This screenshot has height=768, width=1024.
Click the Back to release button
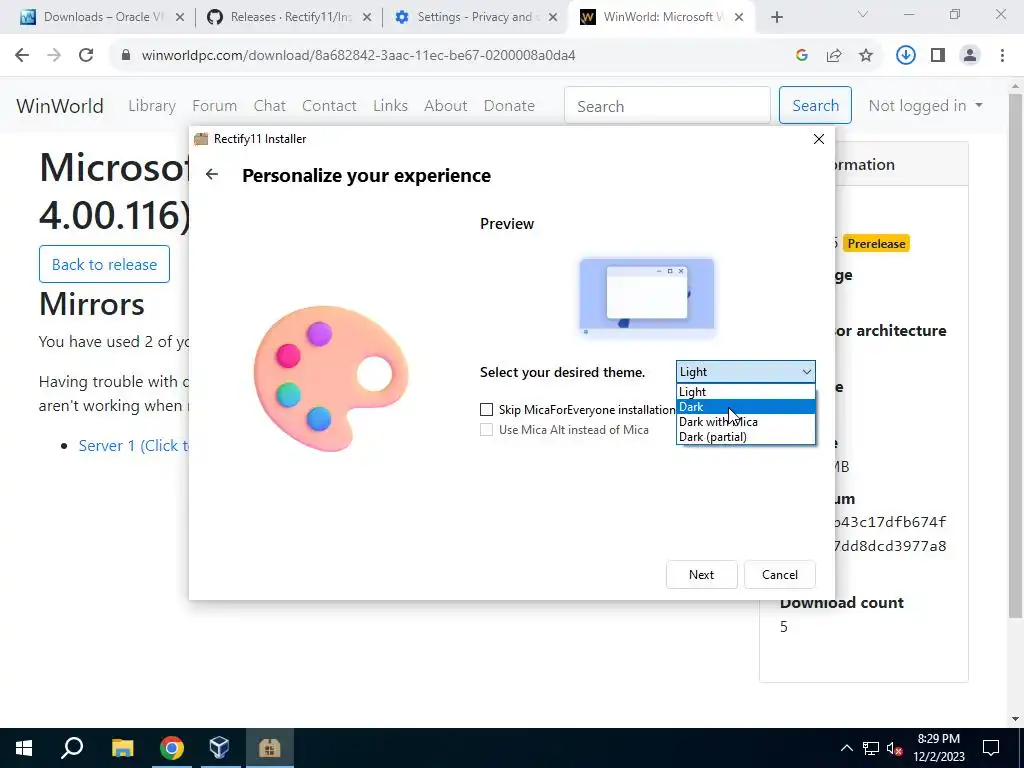point(104,264)
